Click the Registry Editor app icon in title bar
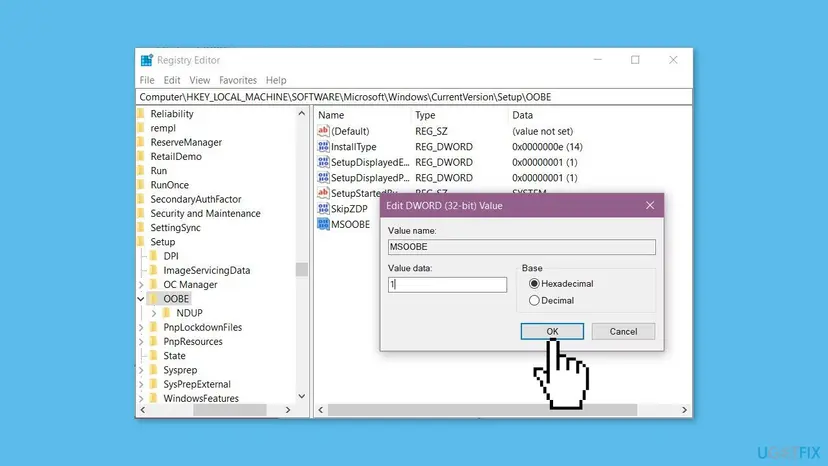 coord(147,60)
